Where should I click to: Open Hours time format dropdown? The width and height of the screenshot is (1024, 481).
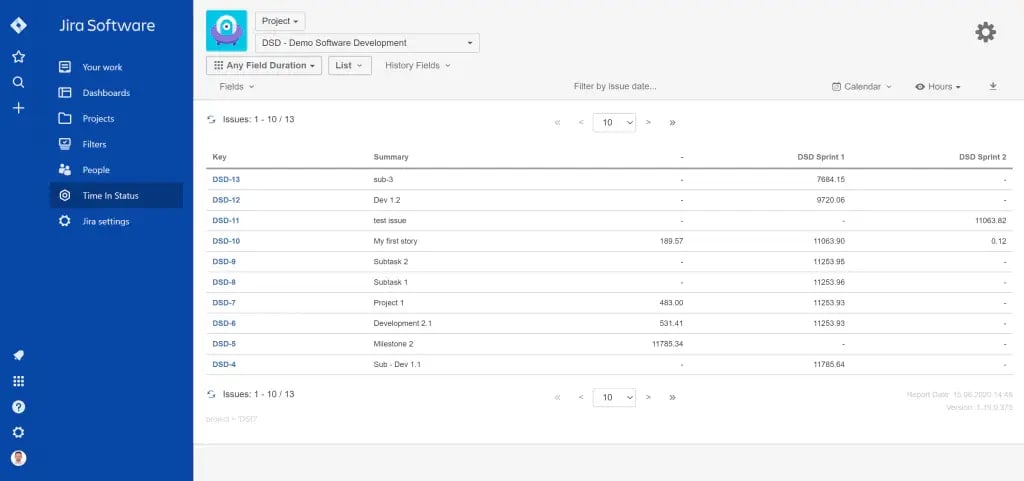click(938, 86)
